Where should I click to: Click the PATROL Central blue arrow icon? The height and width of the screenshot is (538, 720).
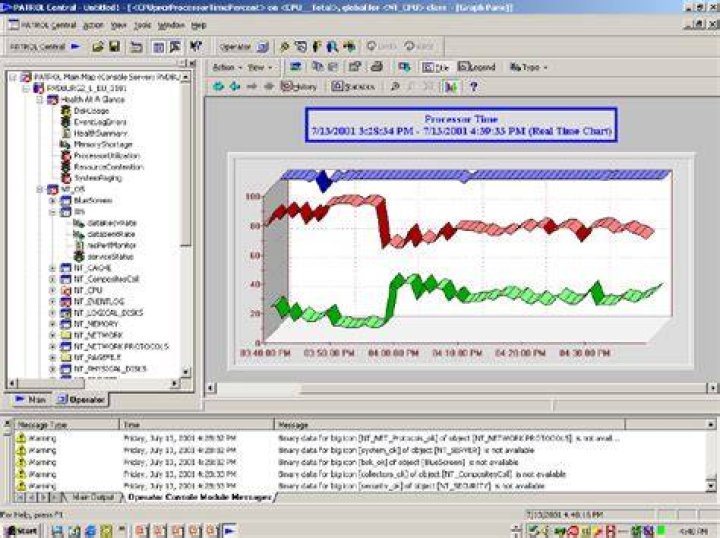pos(76,46)
